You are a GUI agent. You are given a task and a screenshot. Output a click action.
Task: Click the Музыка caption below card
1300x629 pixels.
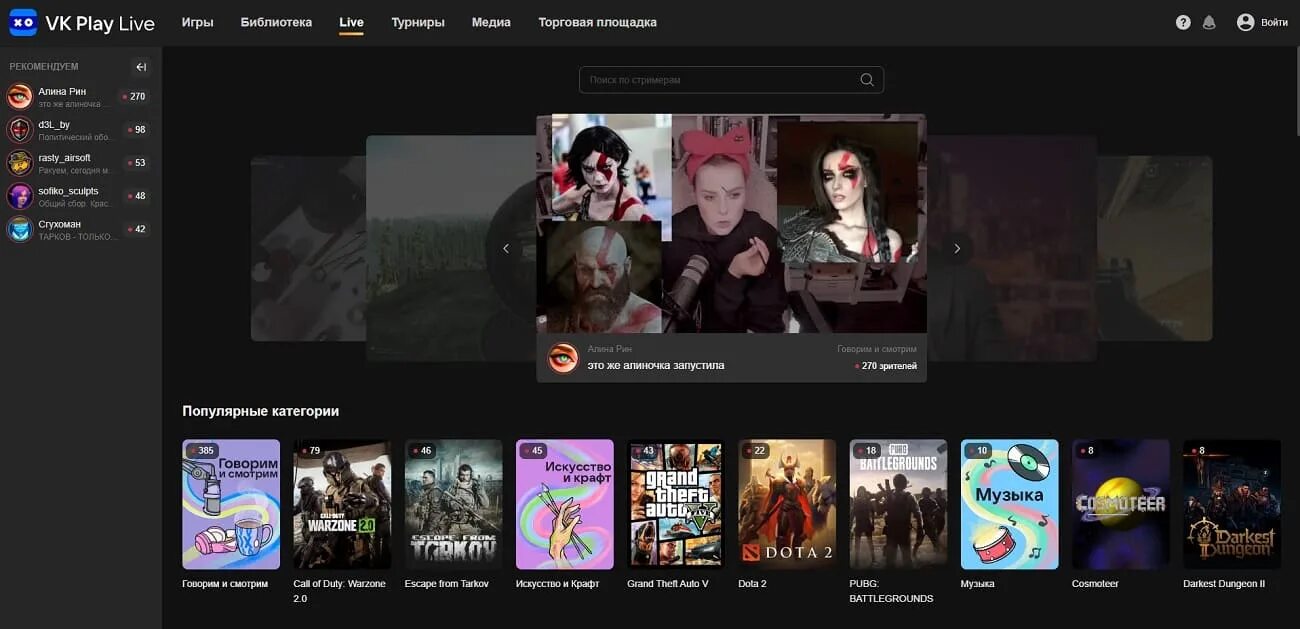(x=978, y=584)
